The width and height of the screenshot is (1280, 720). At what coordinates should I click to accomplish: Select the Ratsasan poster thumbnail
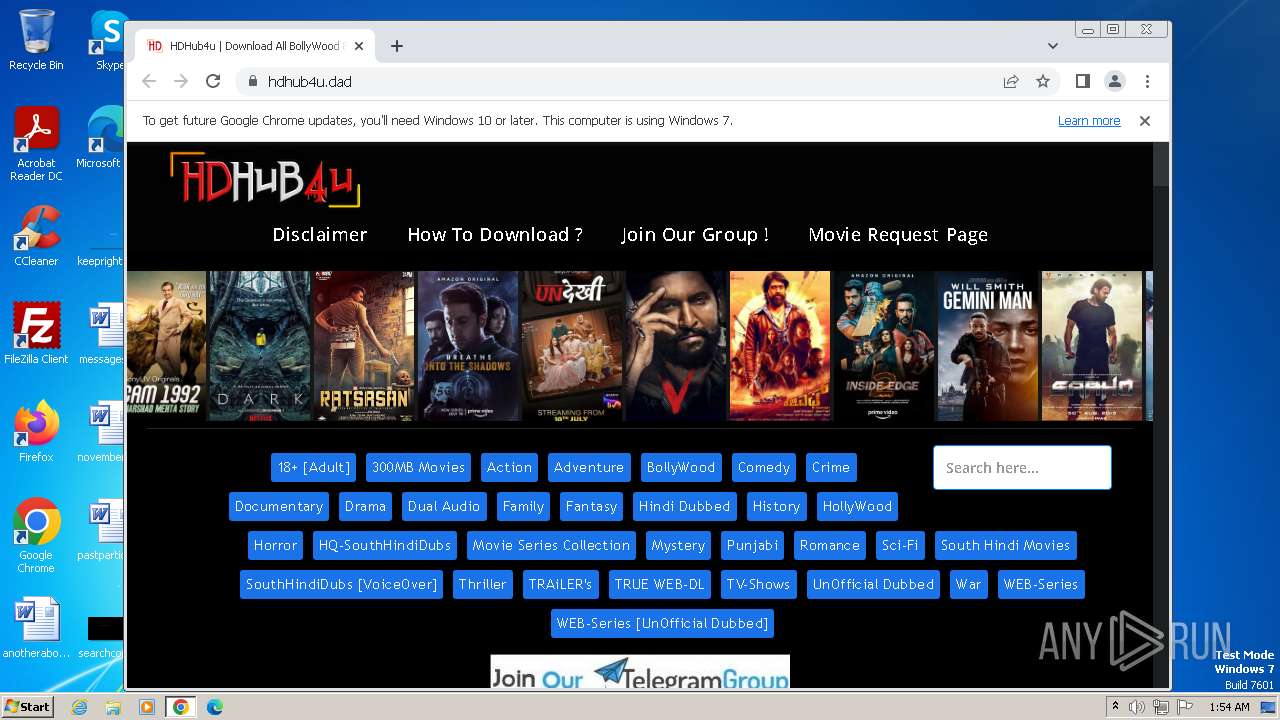pos(364,345)
